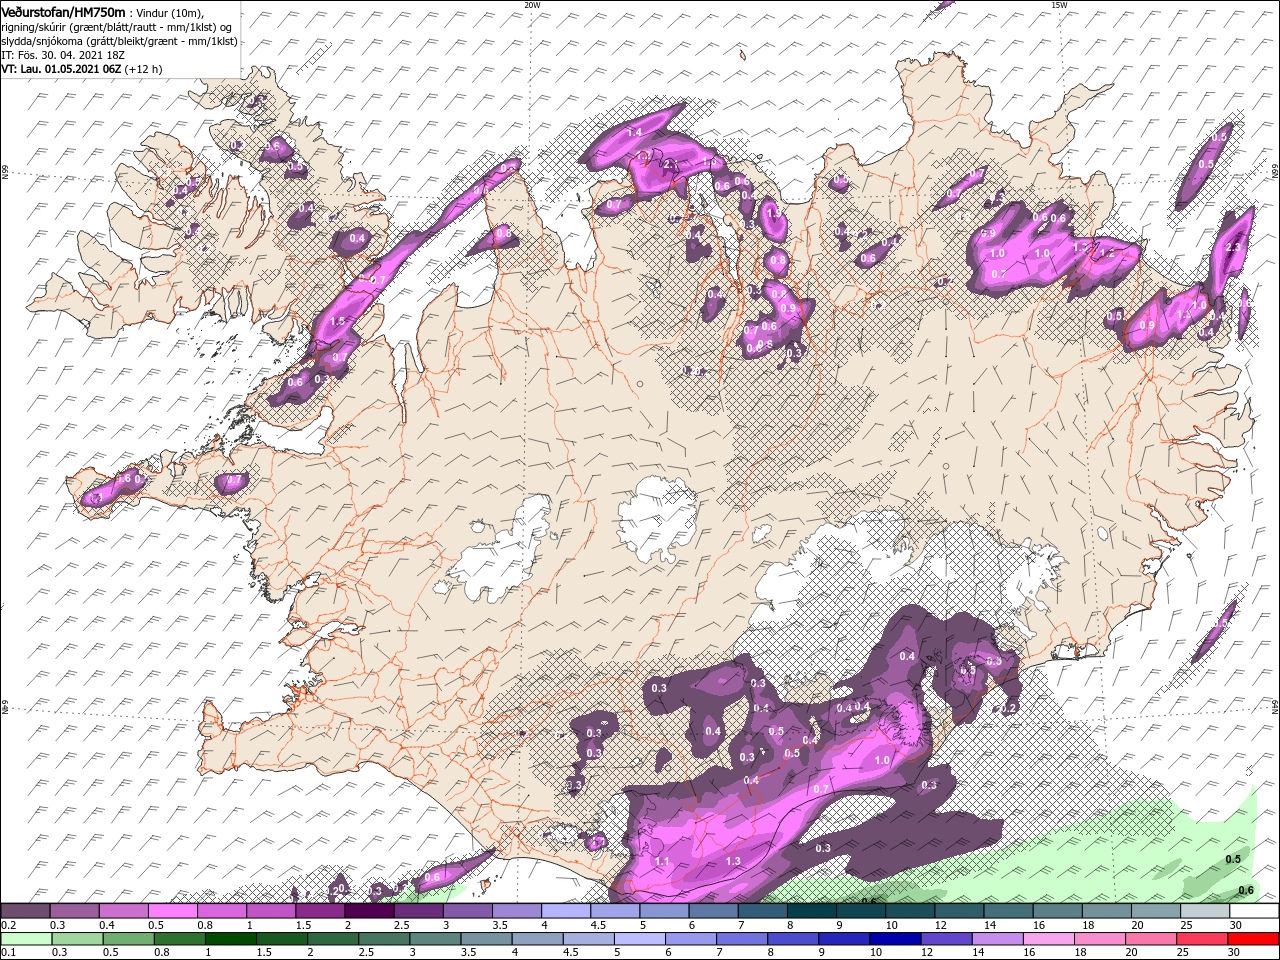Image resolution: width=1280 pixels, height=960 pixels.
Task: Click the '2.3' snowfall value on the east coast
Action: click(x=1232, y=248)
